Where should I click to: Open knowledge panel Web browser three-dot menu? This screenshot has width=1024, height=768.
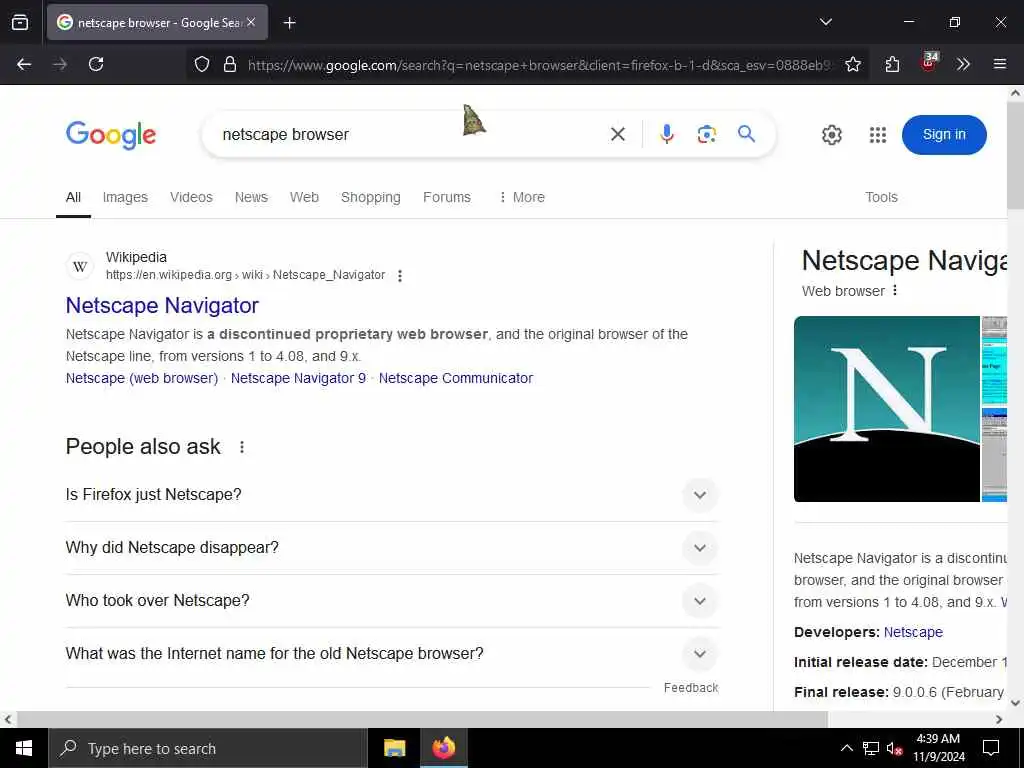pos(895,290)
